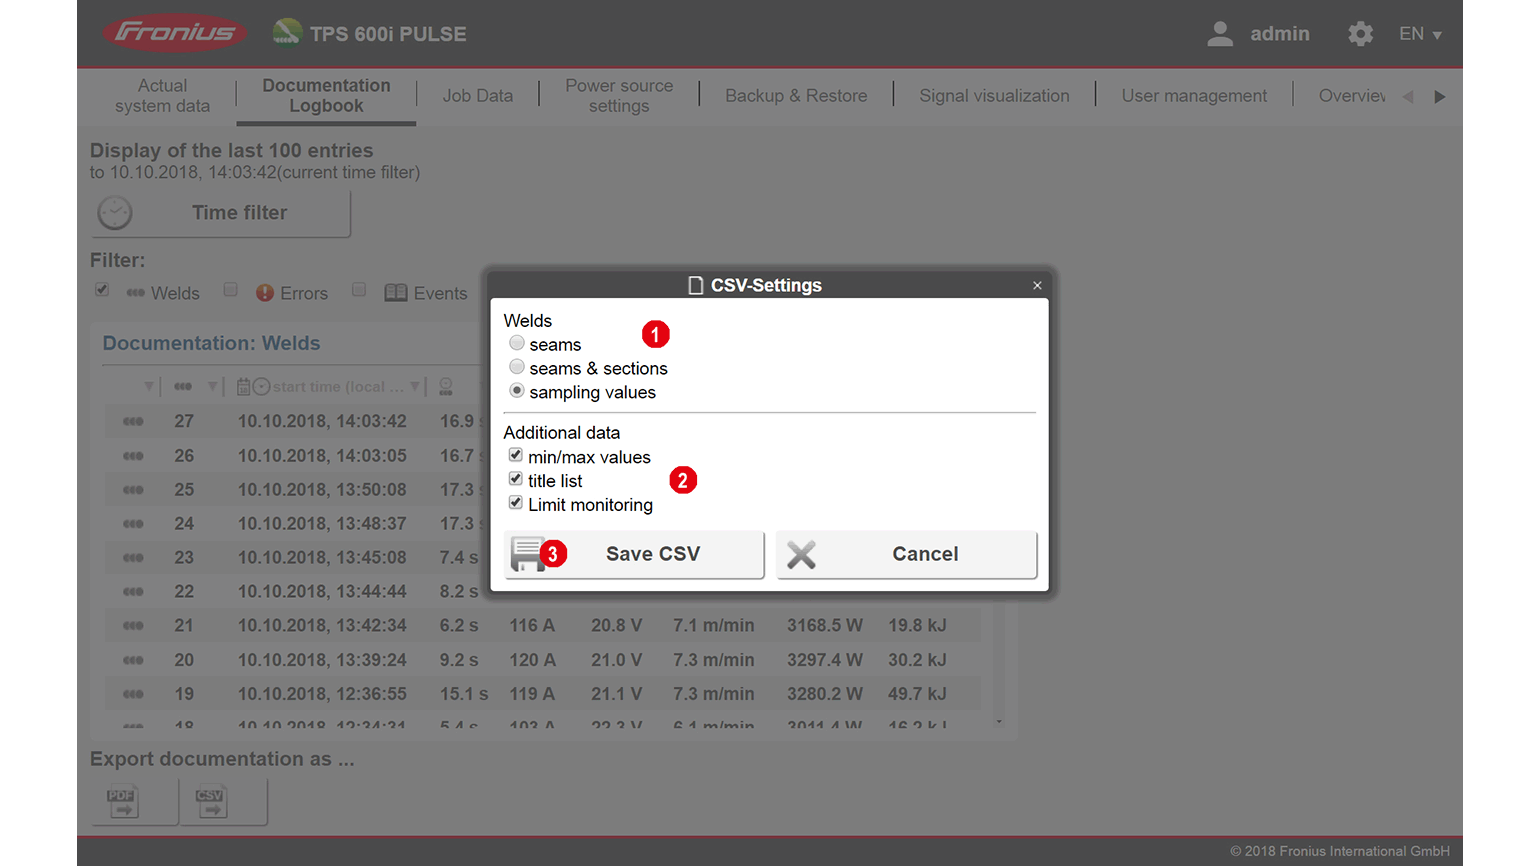The width and height of the screenshot is (1540, 866).
Task: Click the clock icon in Time filter
Action: [x=115, y=213]
